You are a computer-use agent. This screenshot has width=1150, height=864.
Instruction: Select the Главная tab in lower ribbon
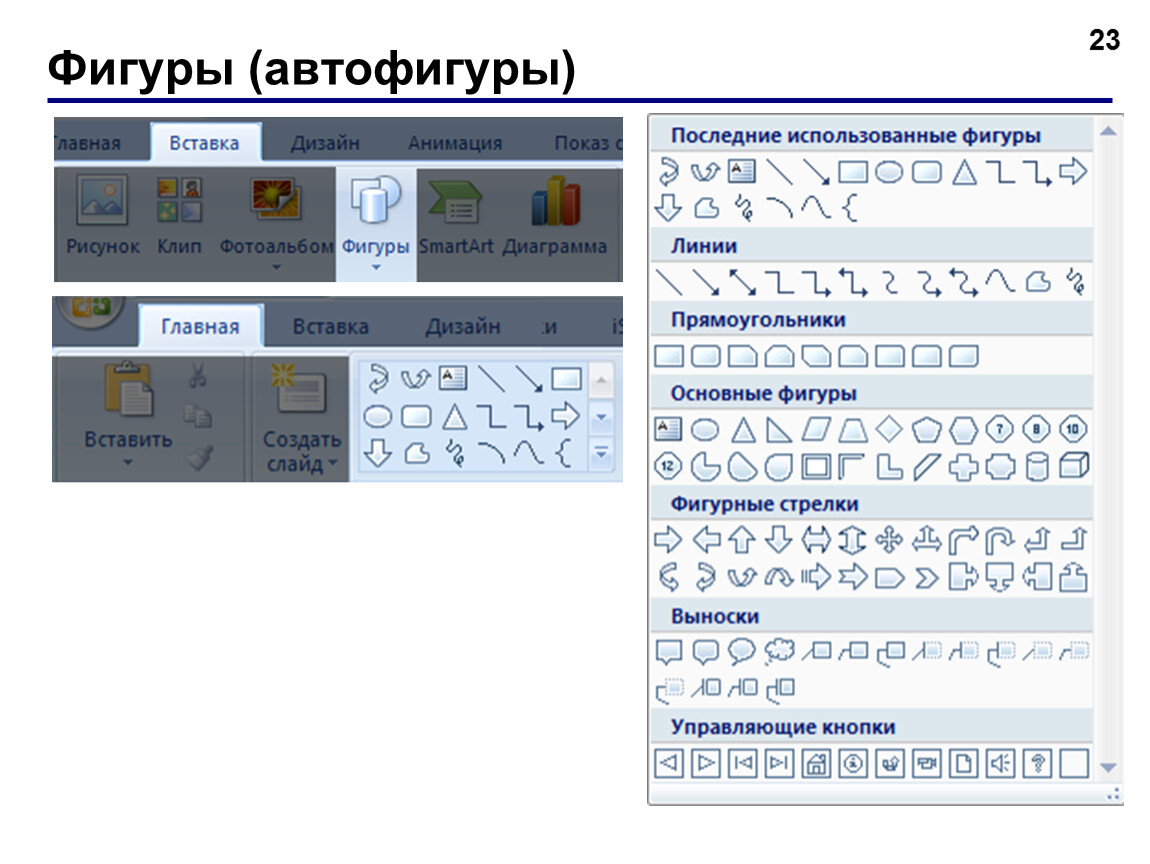coord(200,326)
